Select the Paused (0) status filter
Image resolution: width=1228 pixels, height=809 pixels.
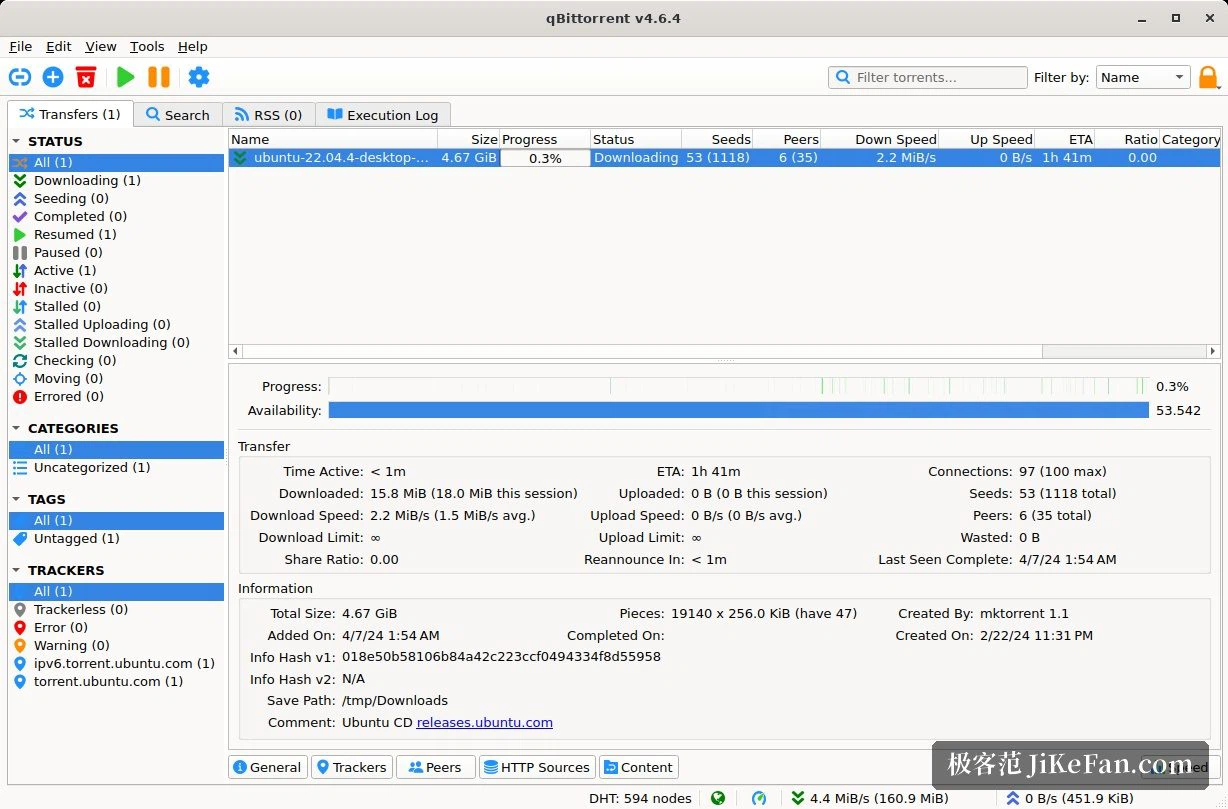point(116,252)
